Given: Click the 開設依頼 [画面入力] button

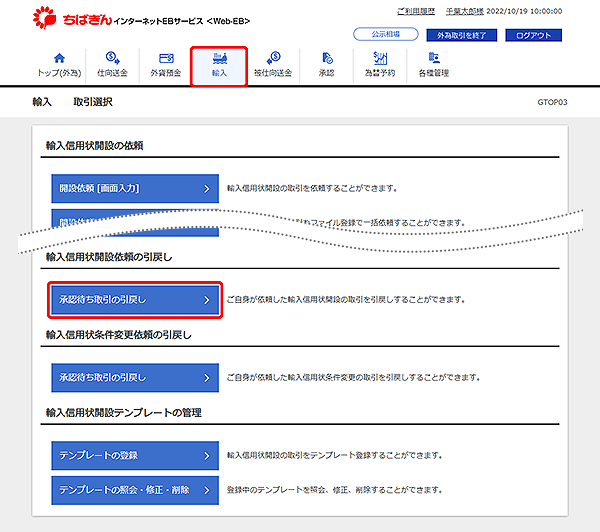Looking at the screenshot, I should coord(135,188).
